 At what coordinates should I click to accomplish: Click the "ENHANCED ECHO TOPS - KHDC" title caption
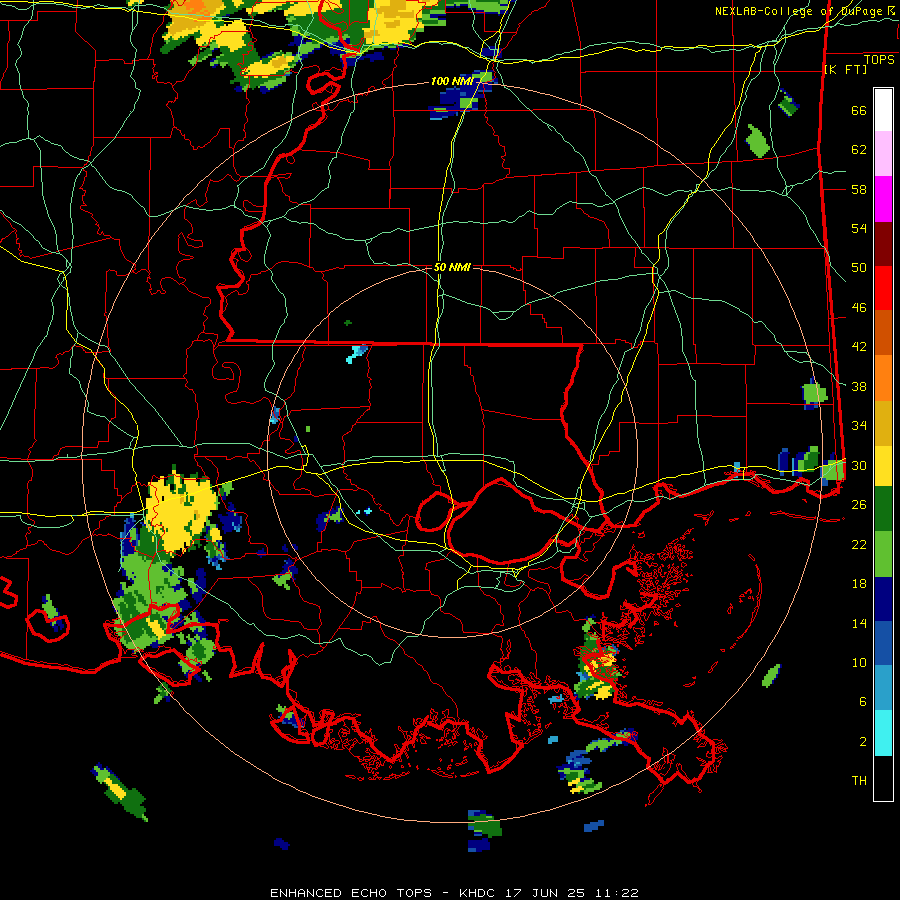[x=385, y=893]
